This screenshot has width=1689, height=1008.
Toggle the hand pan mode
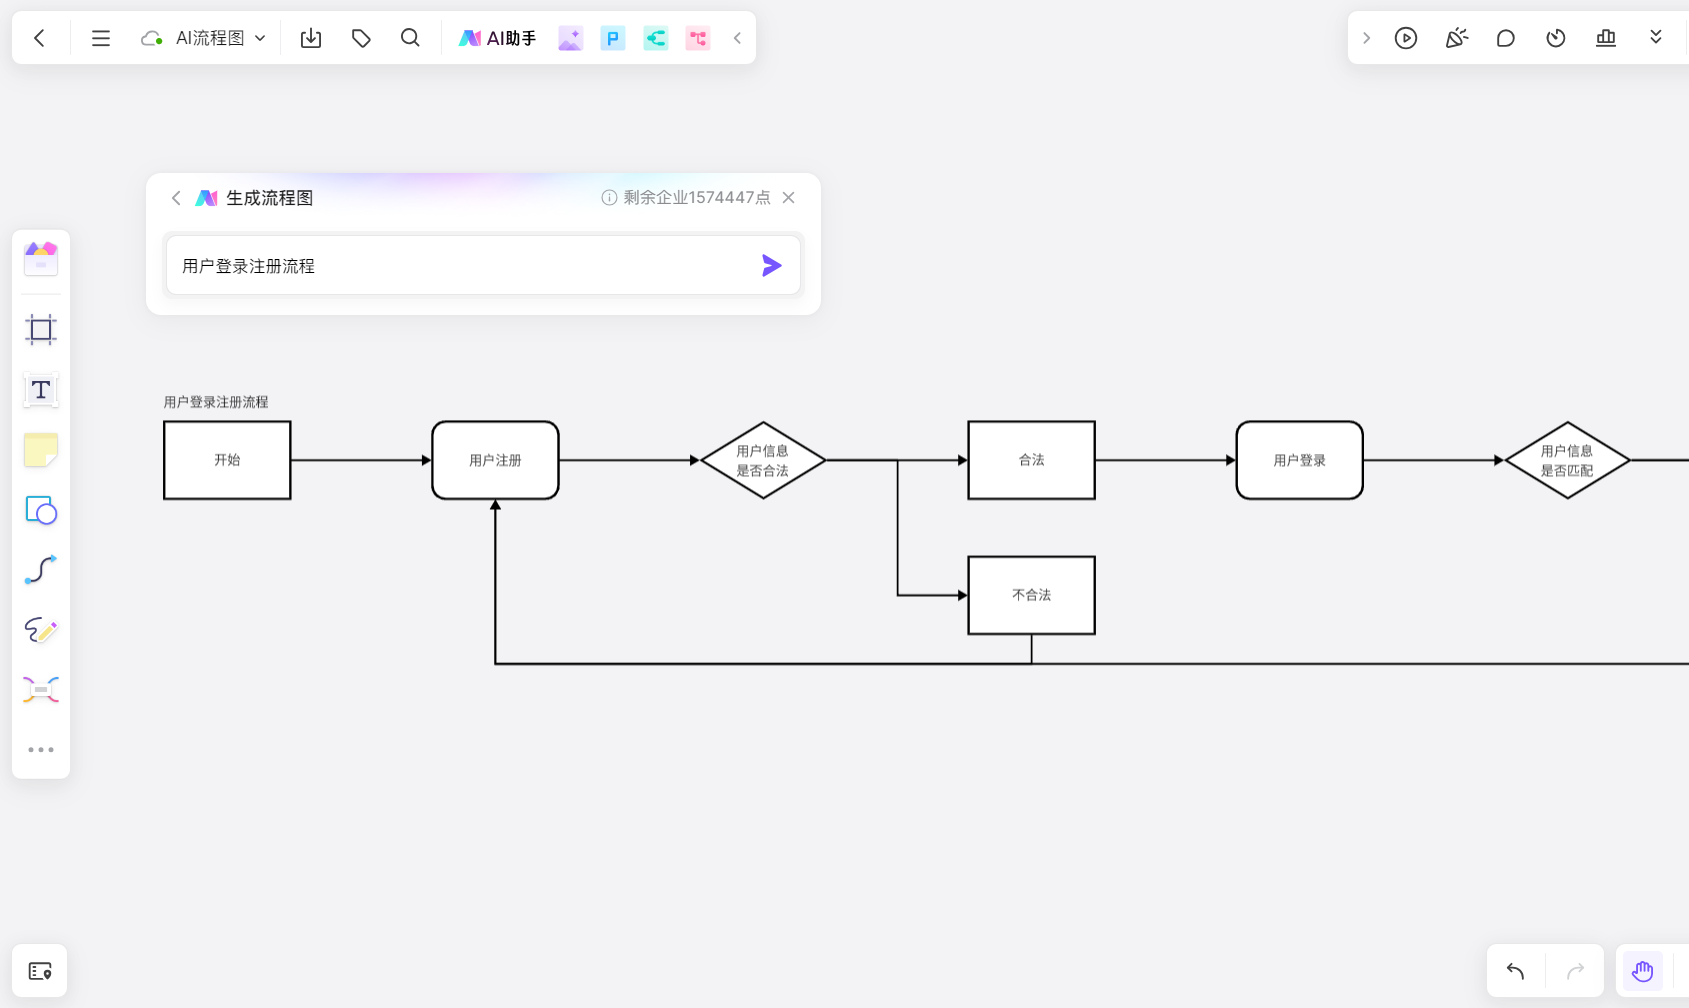point(1642,971)
